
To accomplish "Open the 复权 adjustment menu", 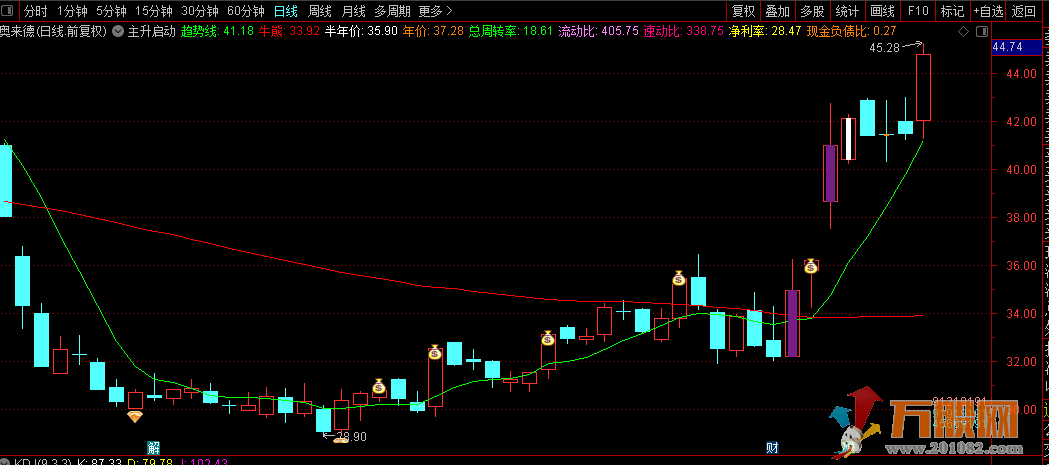I will 743,12.
